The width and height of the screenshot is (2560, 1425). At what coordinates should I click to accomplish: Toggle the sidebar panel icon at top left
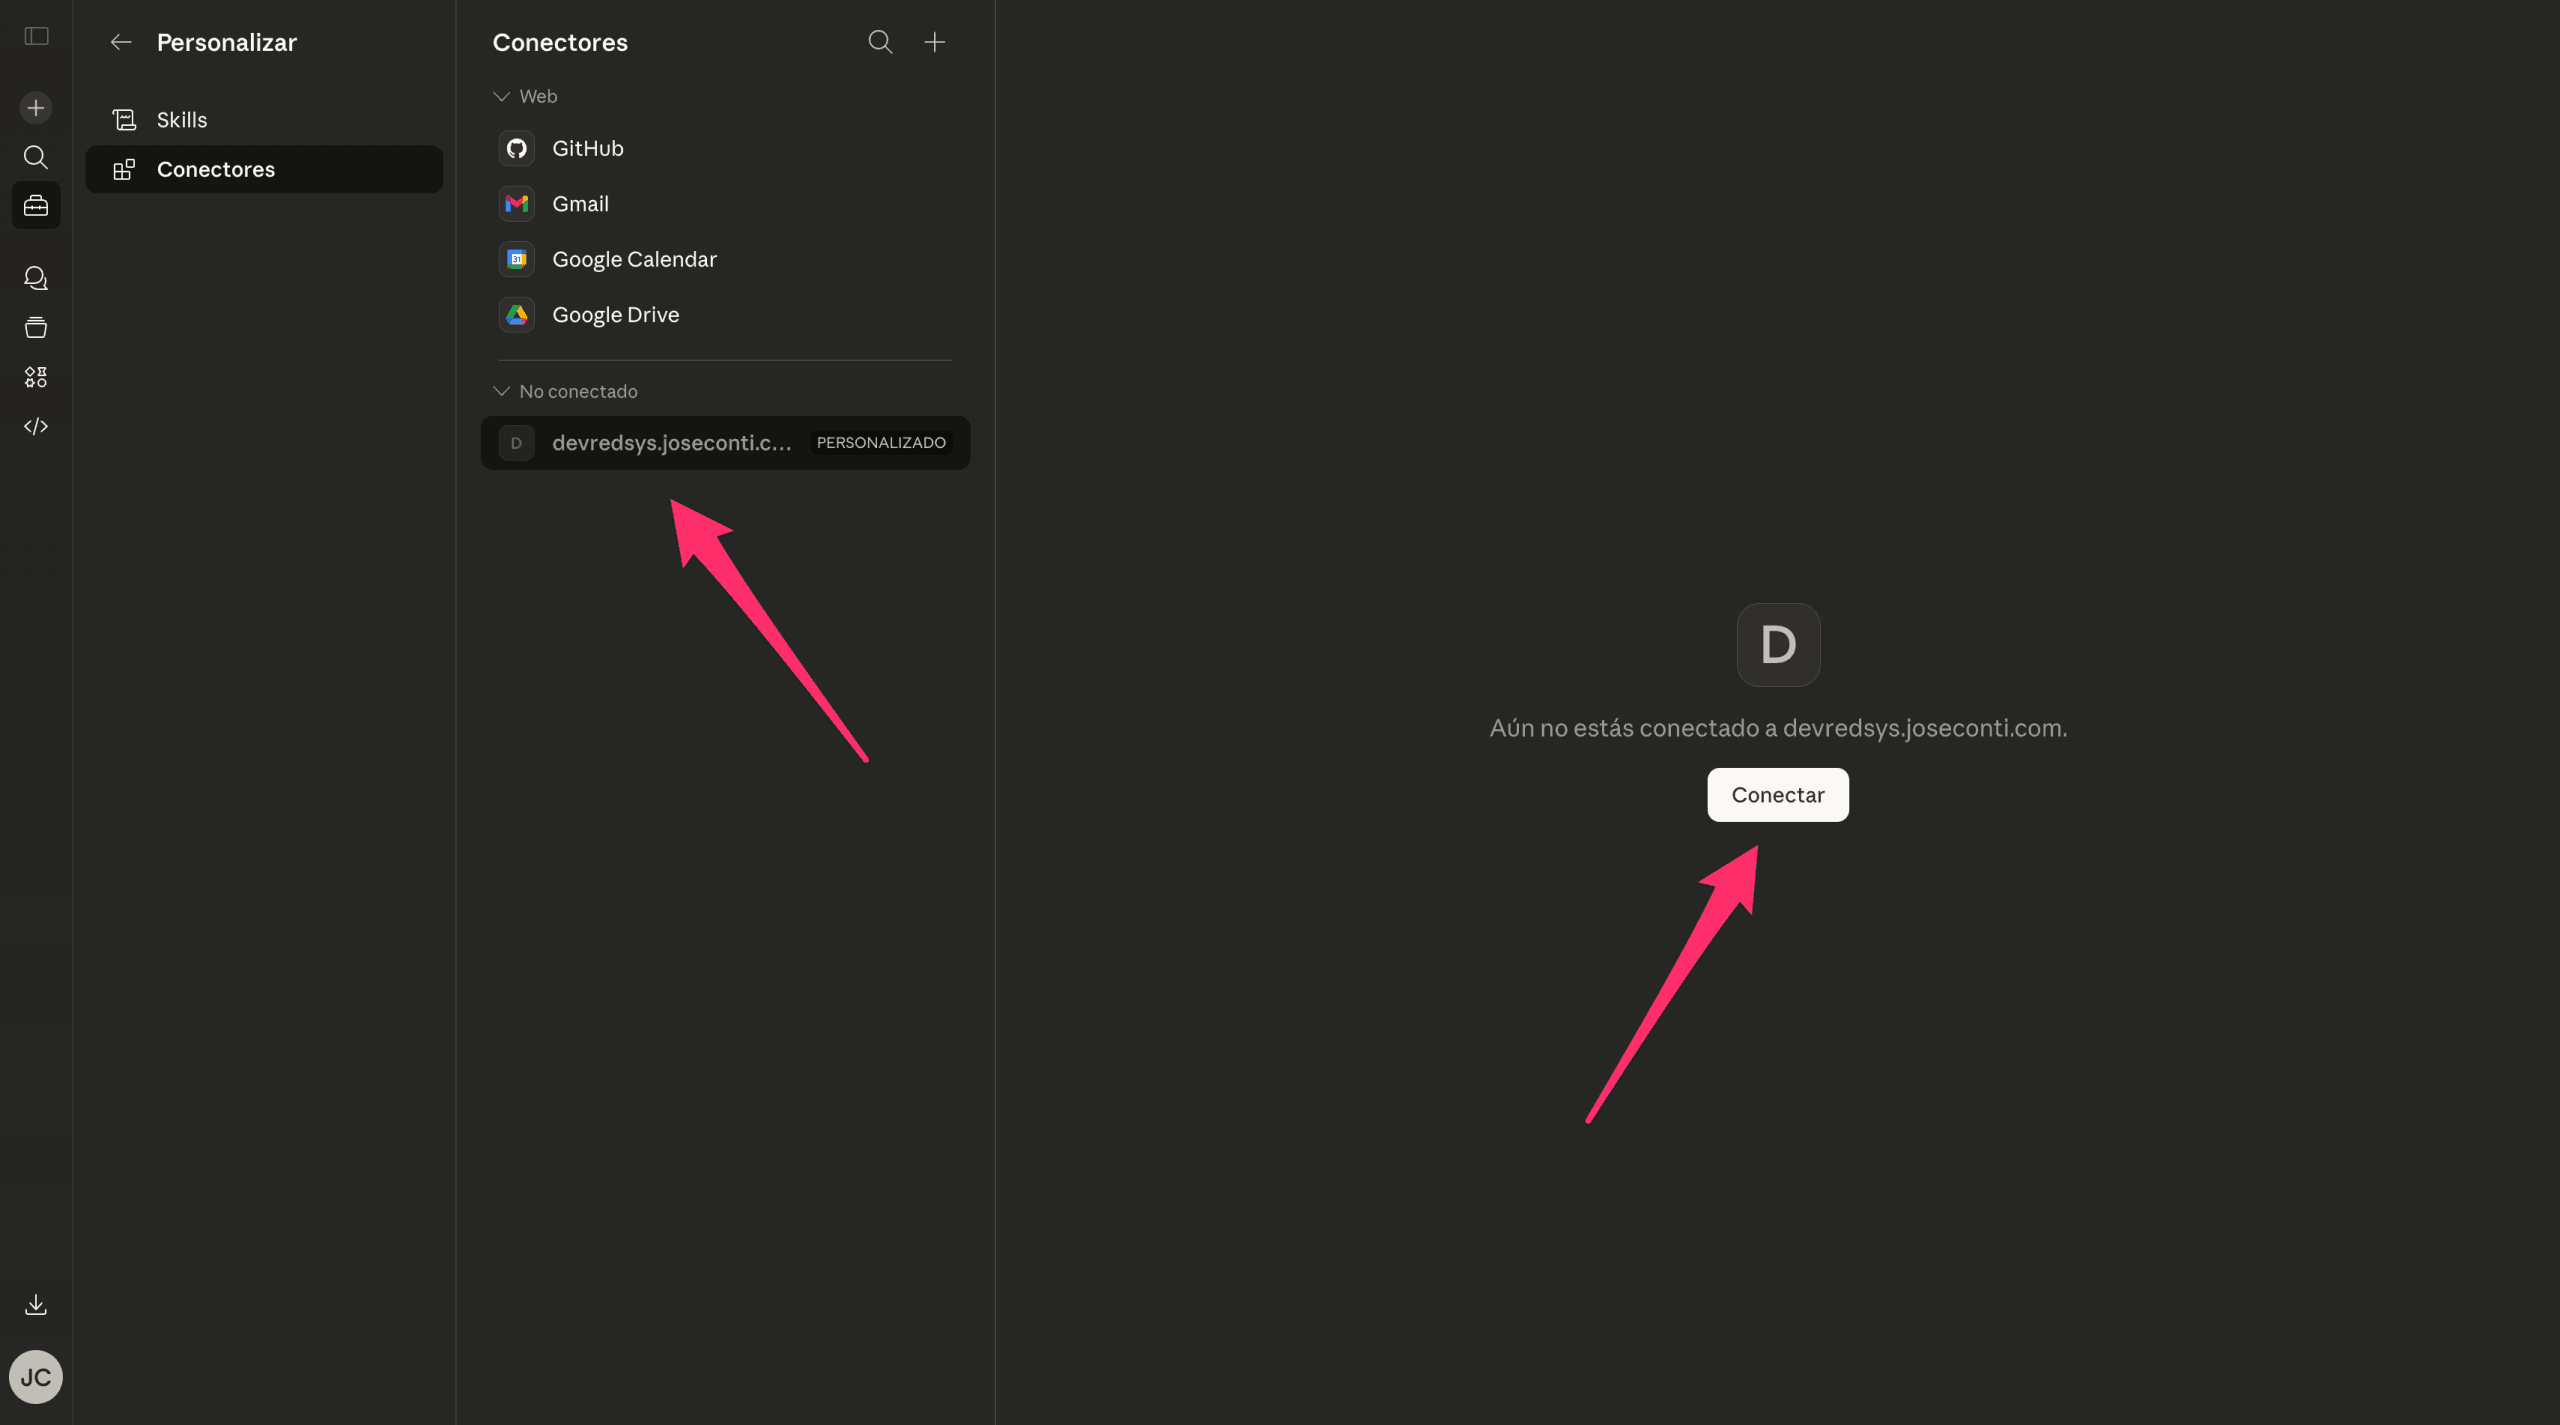coord(36,36)
